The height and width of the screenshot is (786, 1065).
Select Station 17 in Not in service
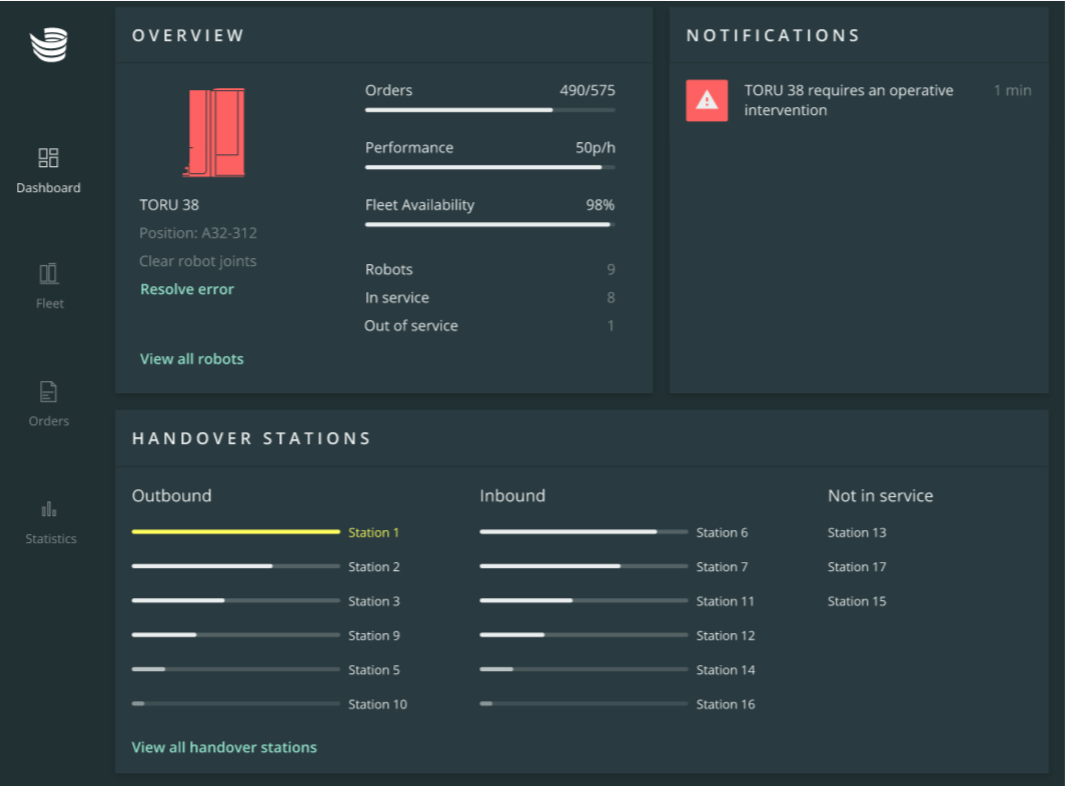857,567
